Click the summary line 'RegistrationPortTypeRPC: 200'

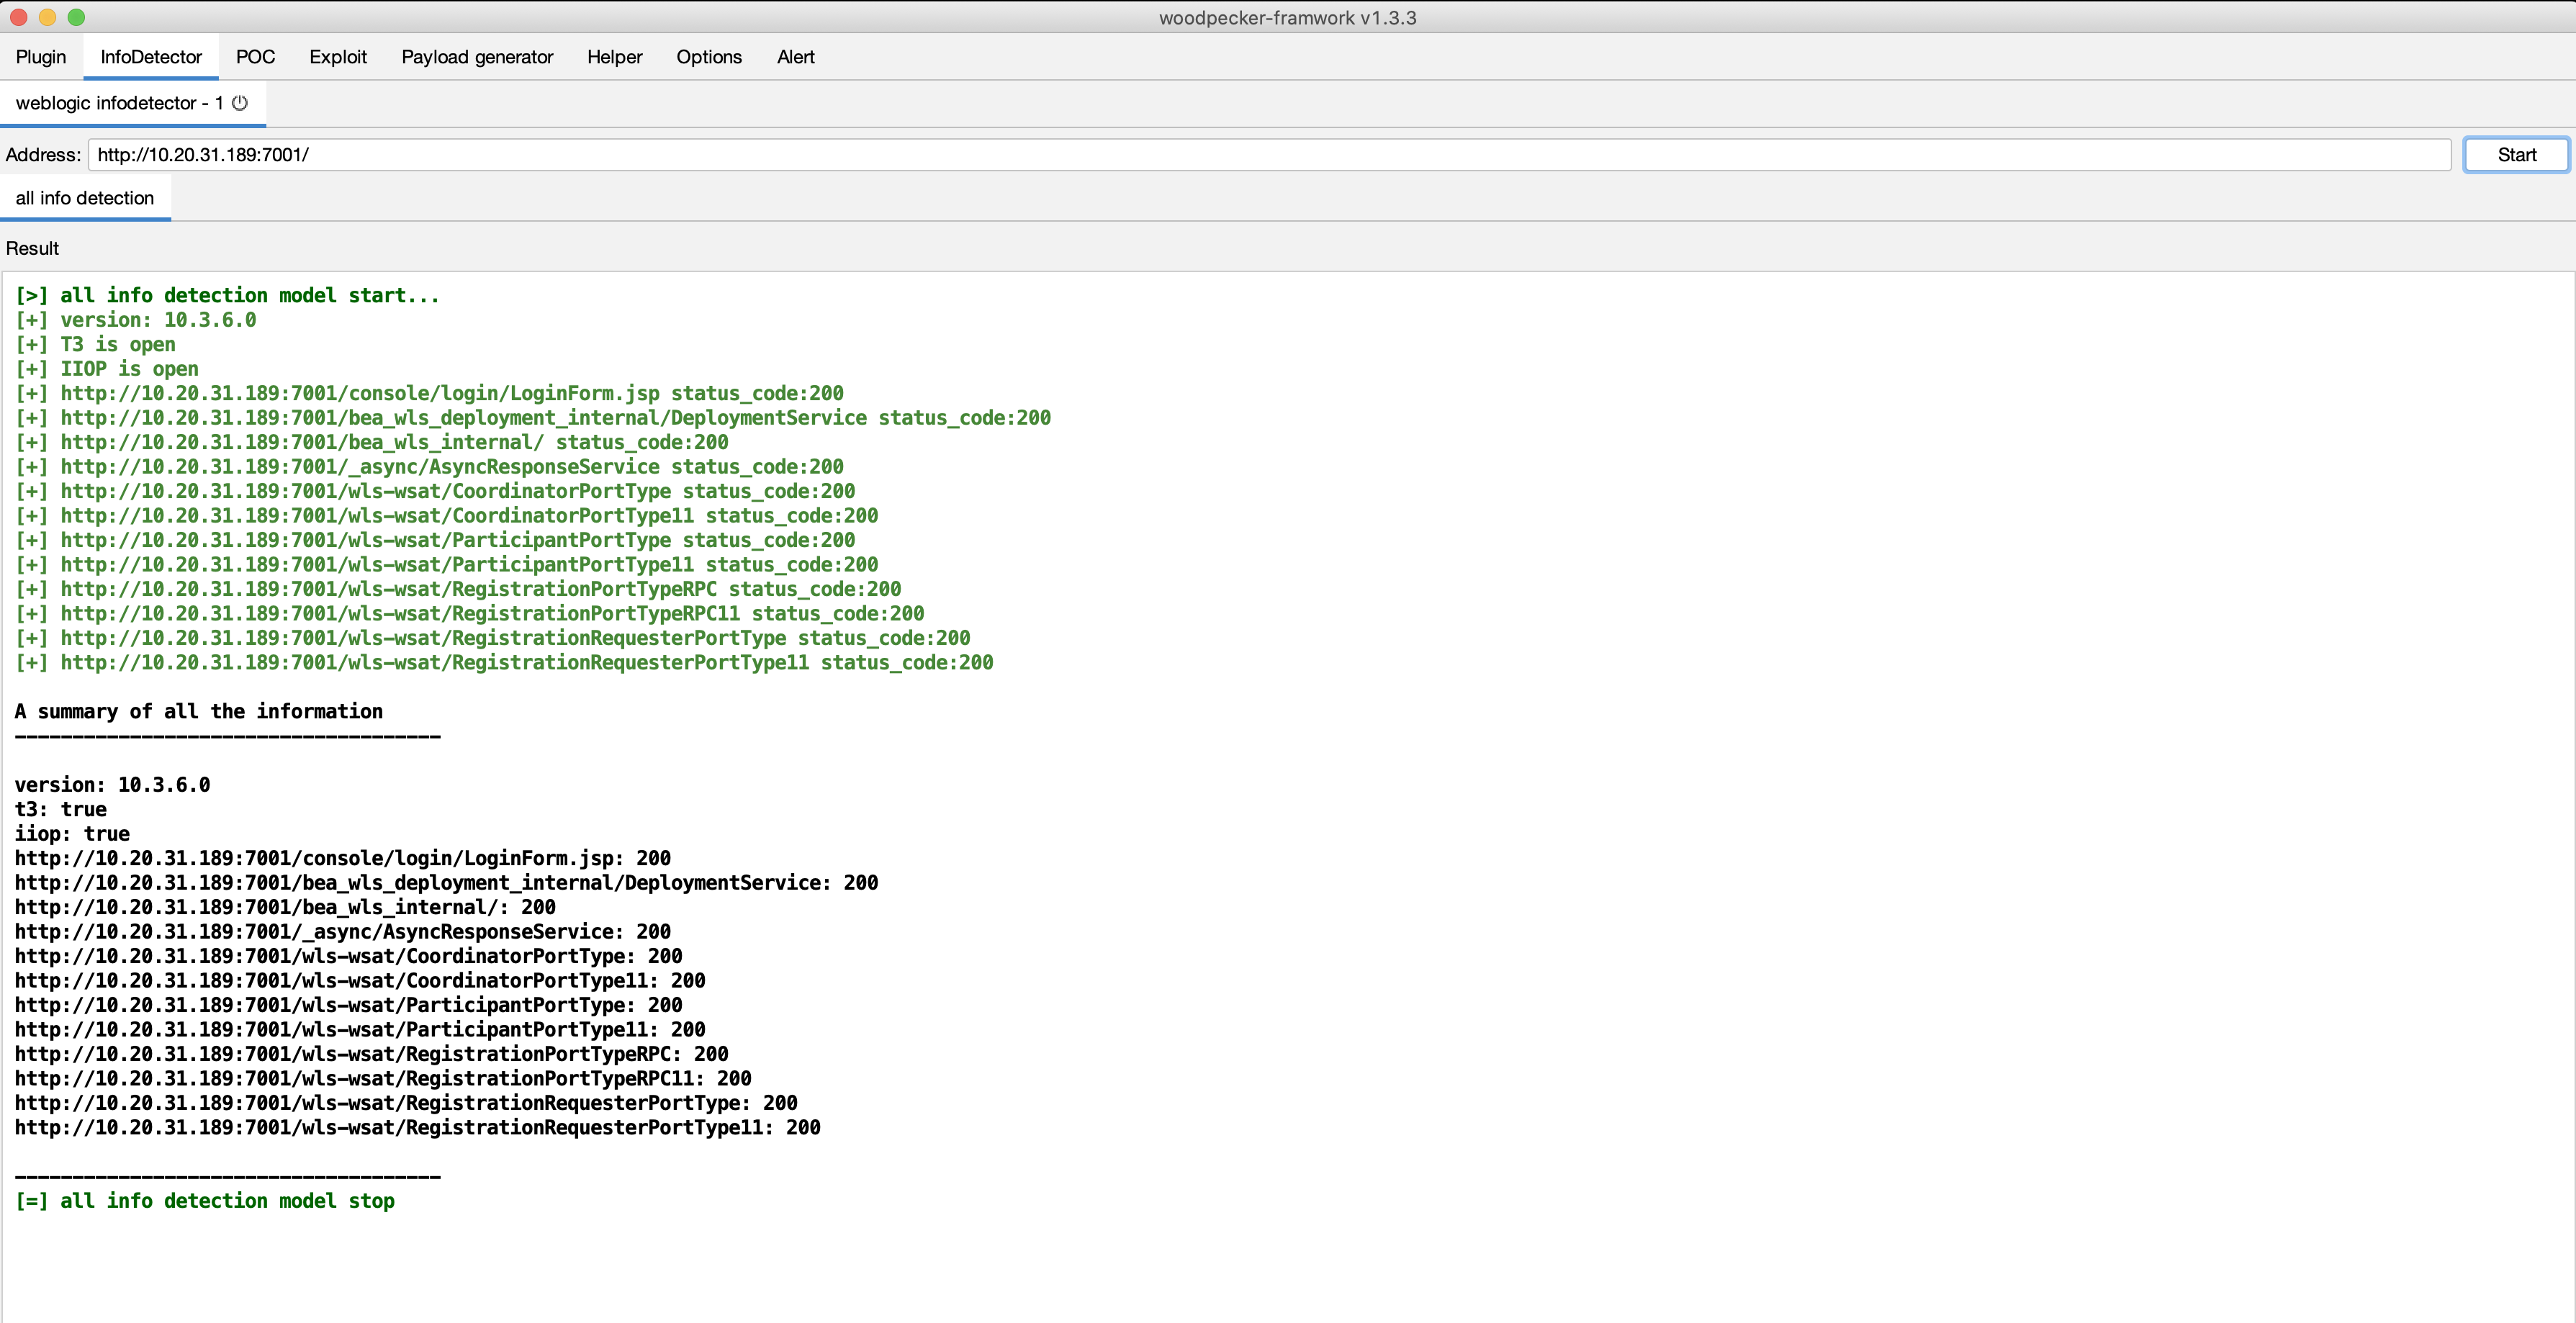tap(371, 1054)
